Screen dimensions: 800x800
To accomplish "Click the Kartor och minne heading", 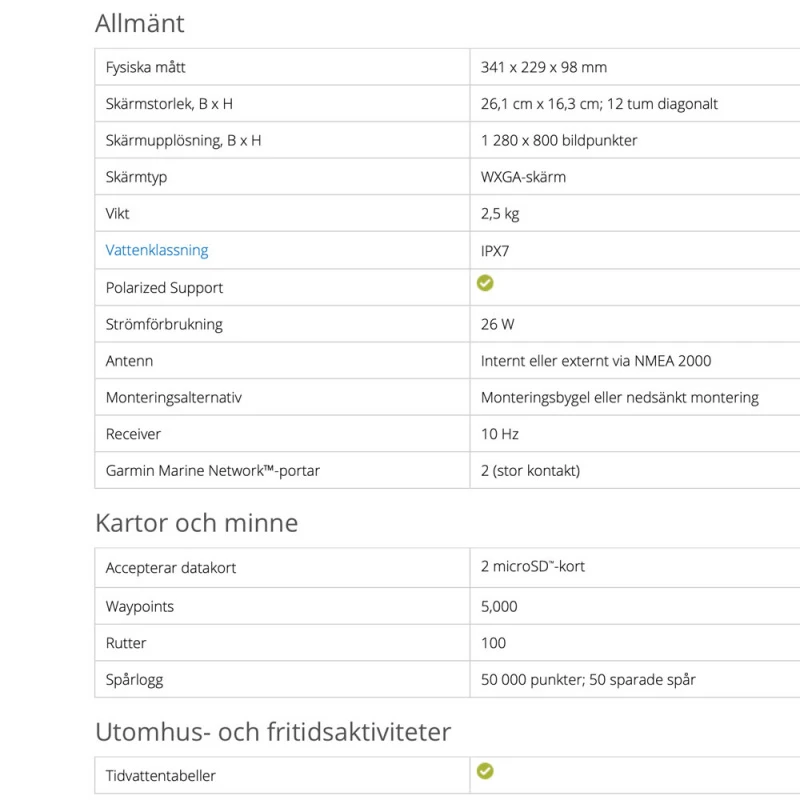I will [x=196, y=522].
